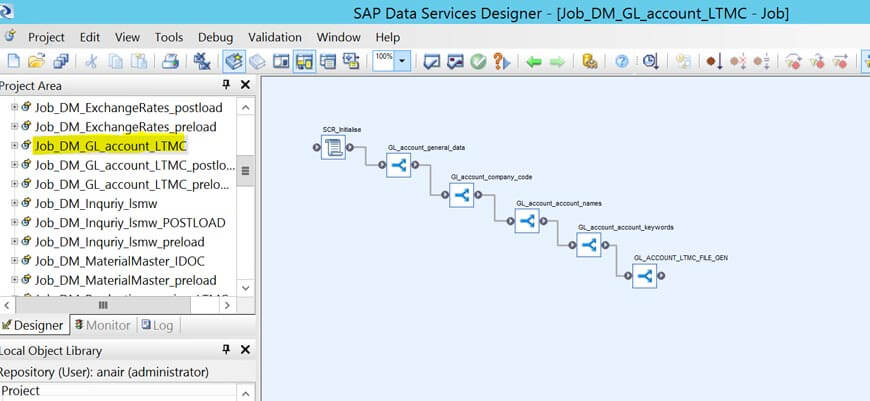The width and height of the screenshot is (870, 401).
Task: Open the 100% zoom dropdown arrow
Action: [403, 62]
